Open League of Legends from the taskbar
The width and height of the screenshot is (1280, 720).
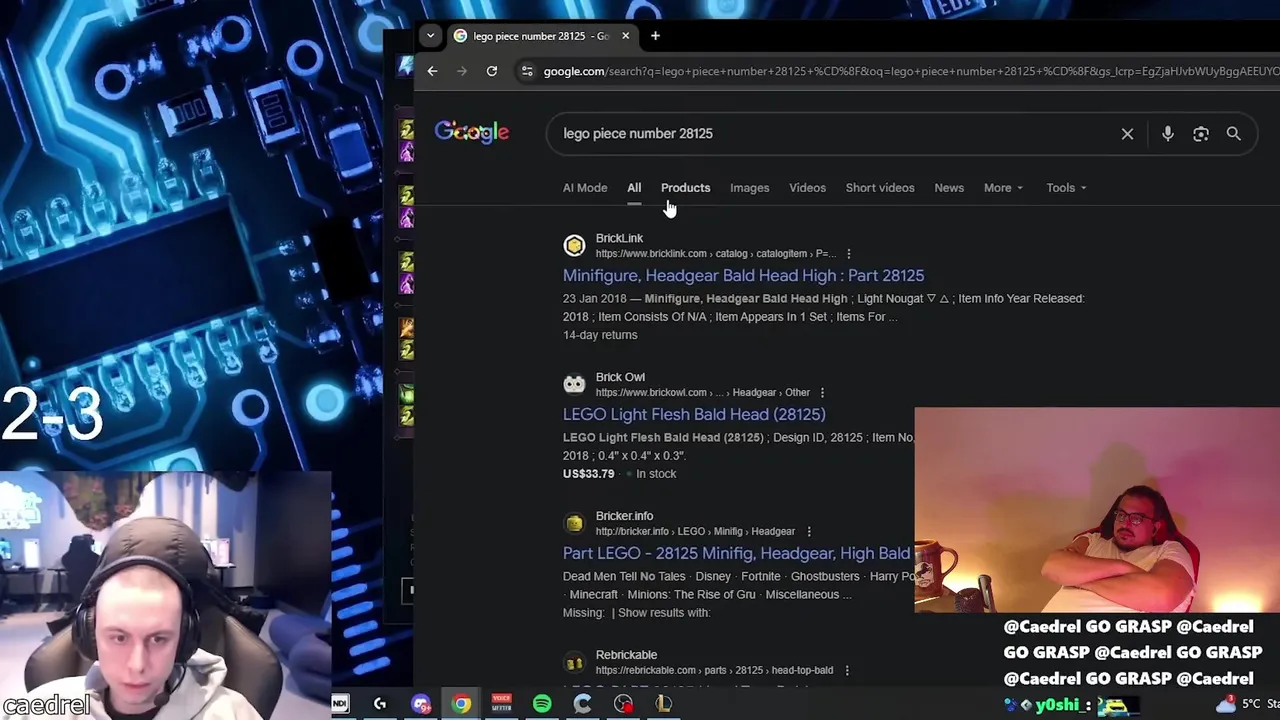(663, 704)
